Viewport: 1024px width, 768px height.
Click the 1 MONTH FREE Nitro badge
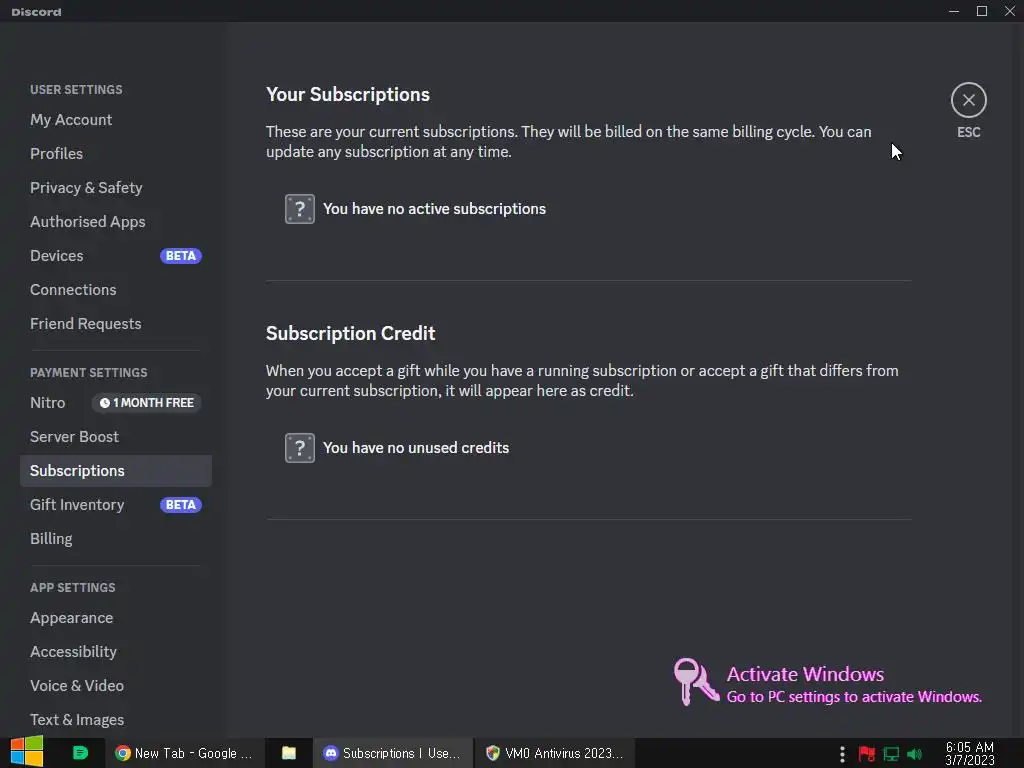(x=146, y=403)
